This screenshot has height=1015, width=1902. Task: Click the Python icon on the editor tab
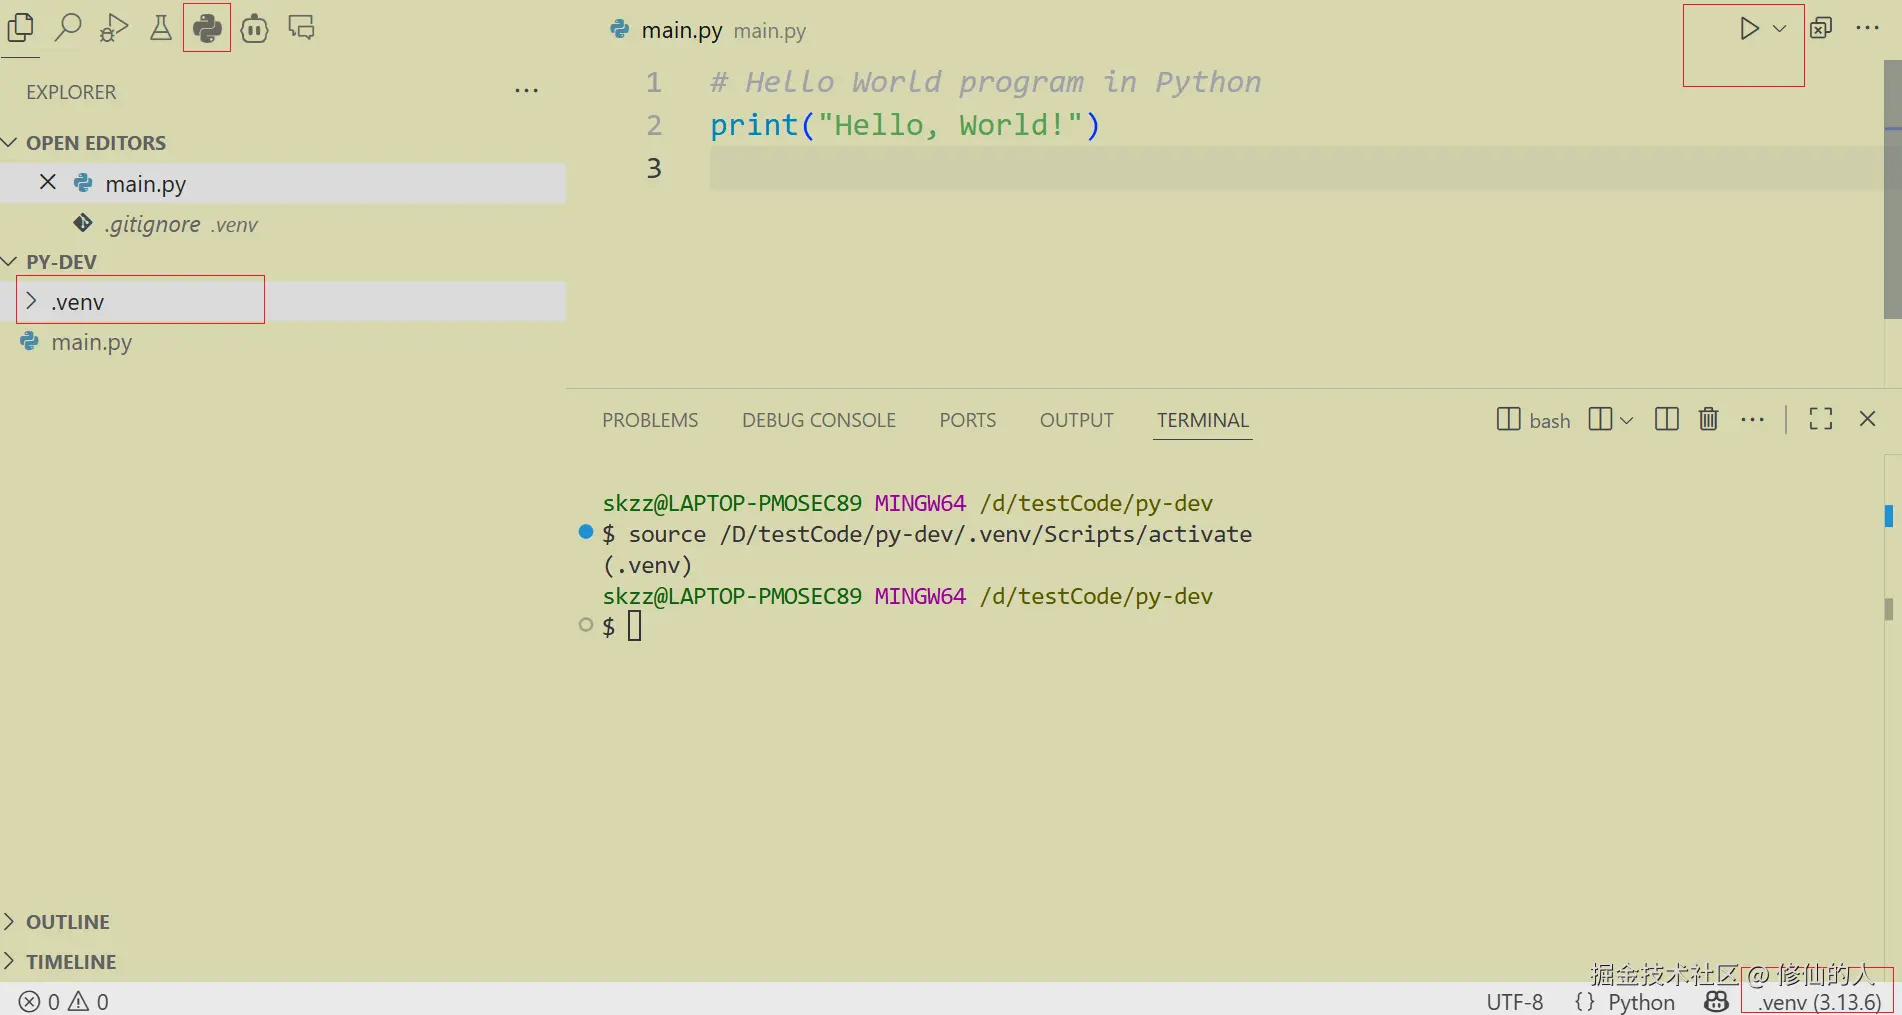(620, 30)
